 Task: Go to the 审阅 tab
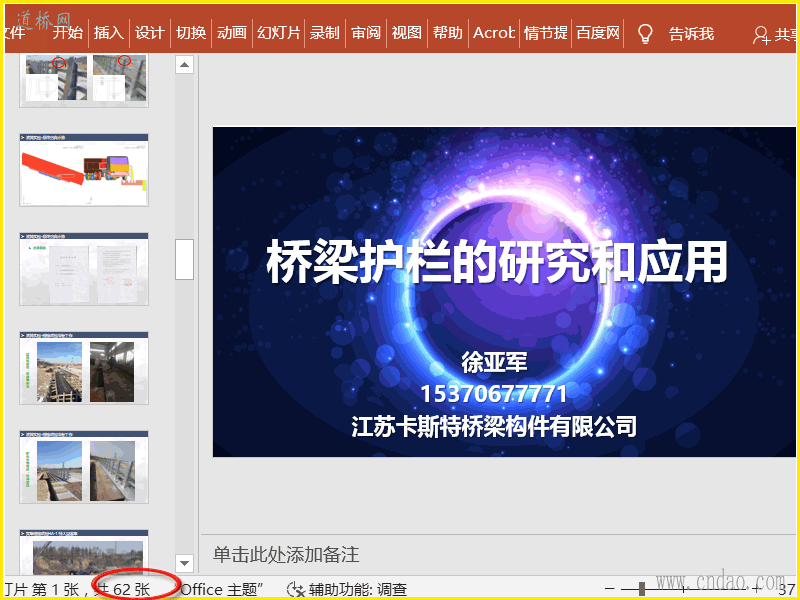tap(366, 33)
